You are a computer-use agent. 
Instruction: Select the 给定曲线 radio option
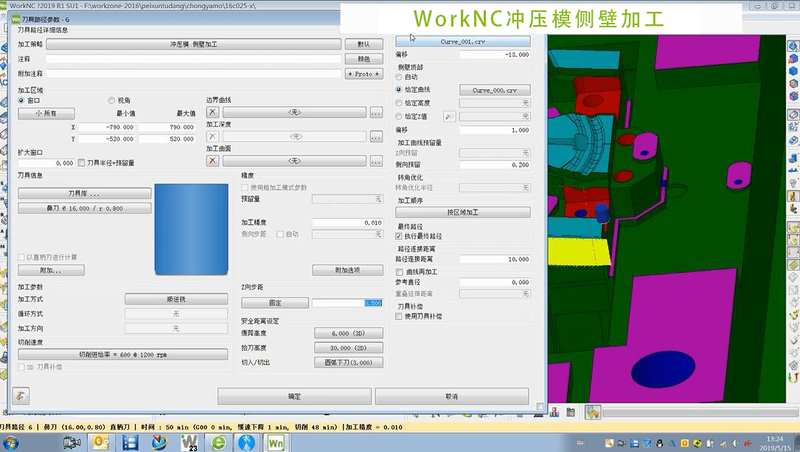[399, 90]
